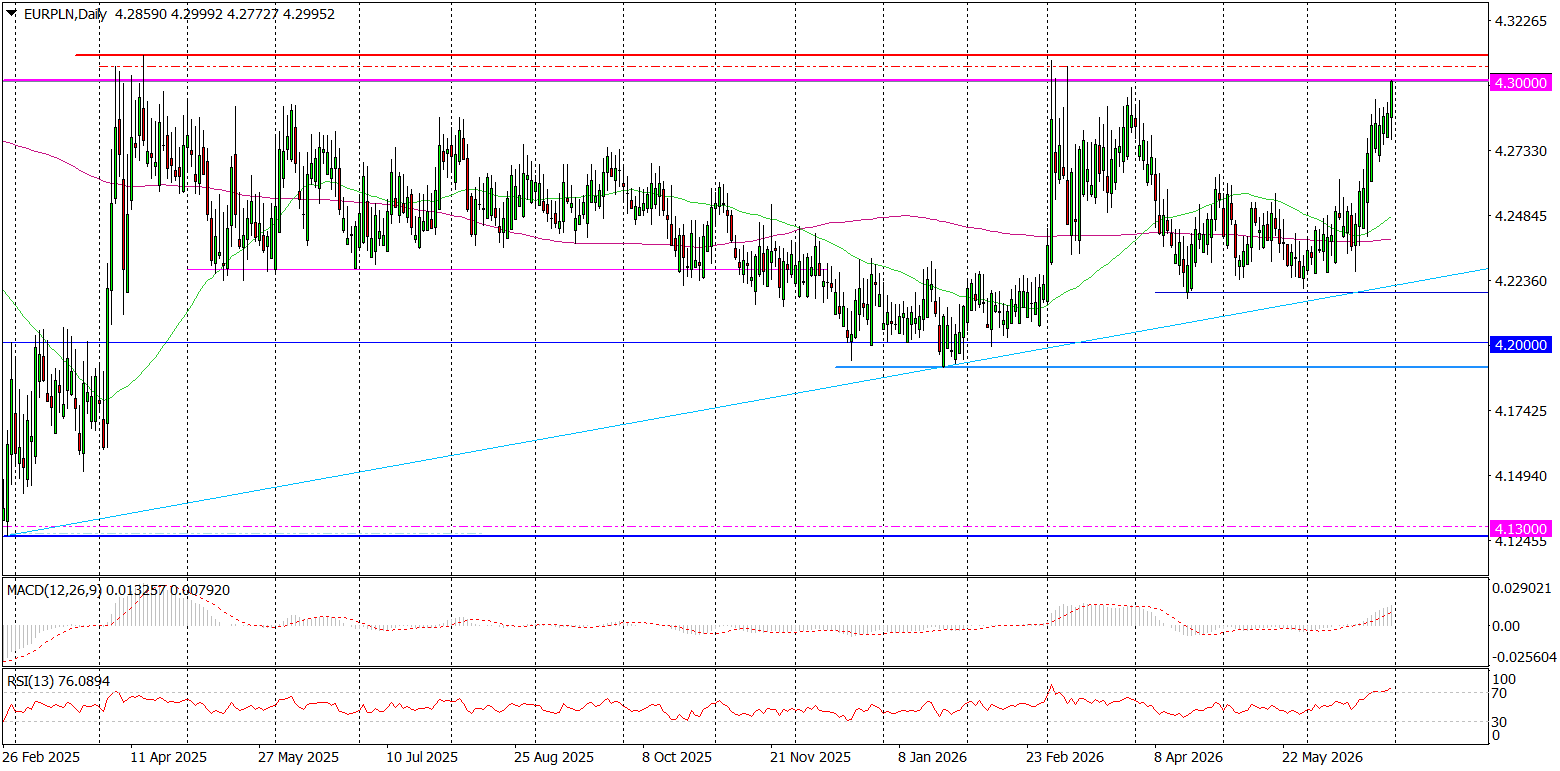
Task: Click the 23 Feb 2026 date label
Action: [x=1063, y=758]
